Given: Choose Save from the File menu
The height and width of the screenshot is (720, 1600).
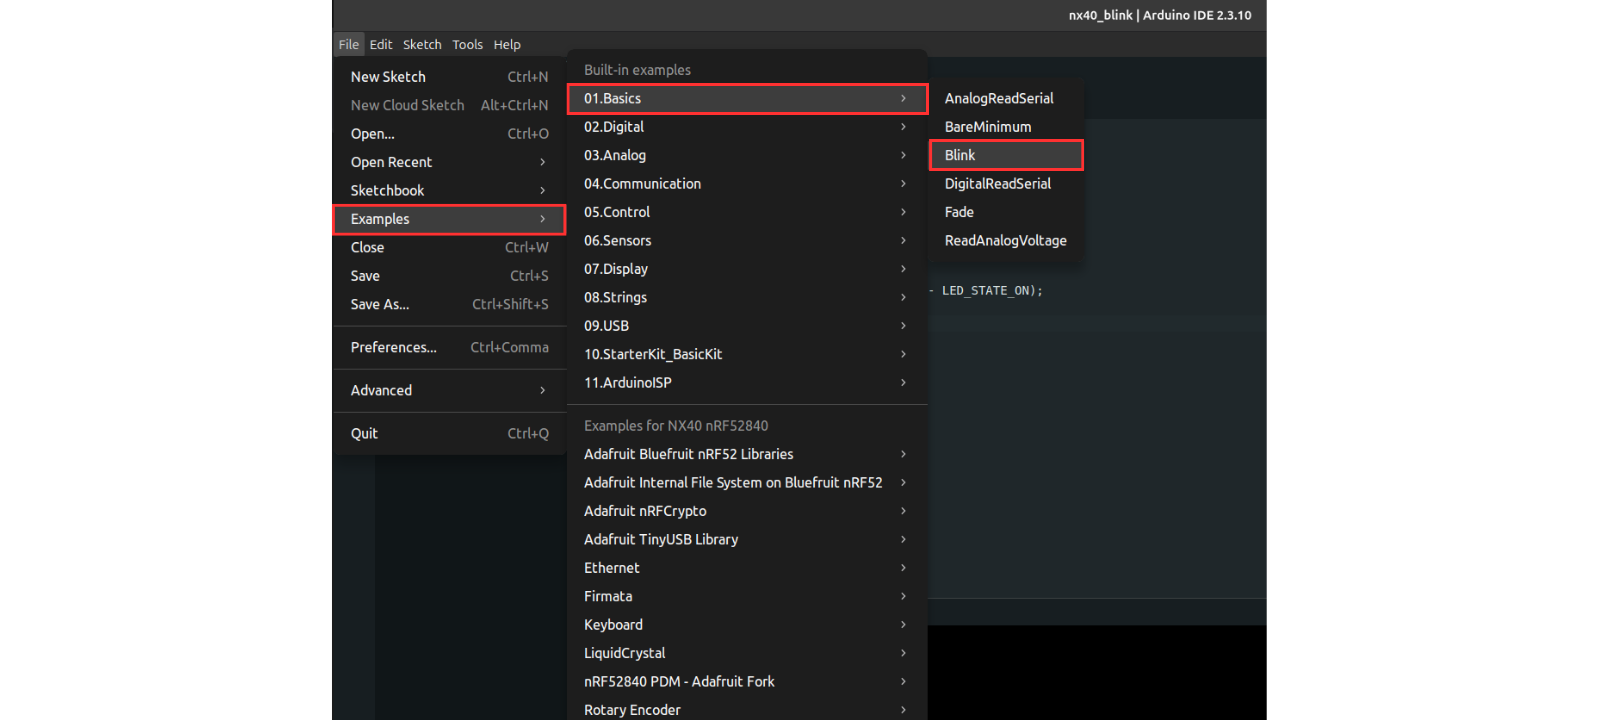Looking at the screenshot, I should pyautogui.click(x=449, y=276).
